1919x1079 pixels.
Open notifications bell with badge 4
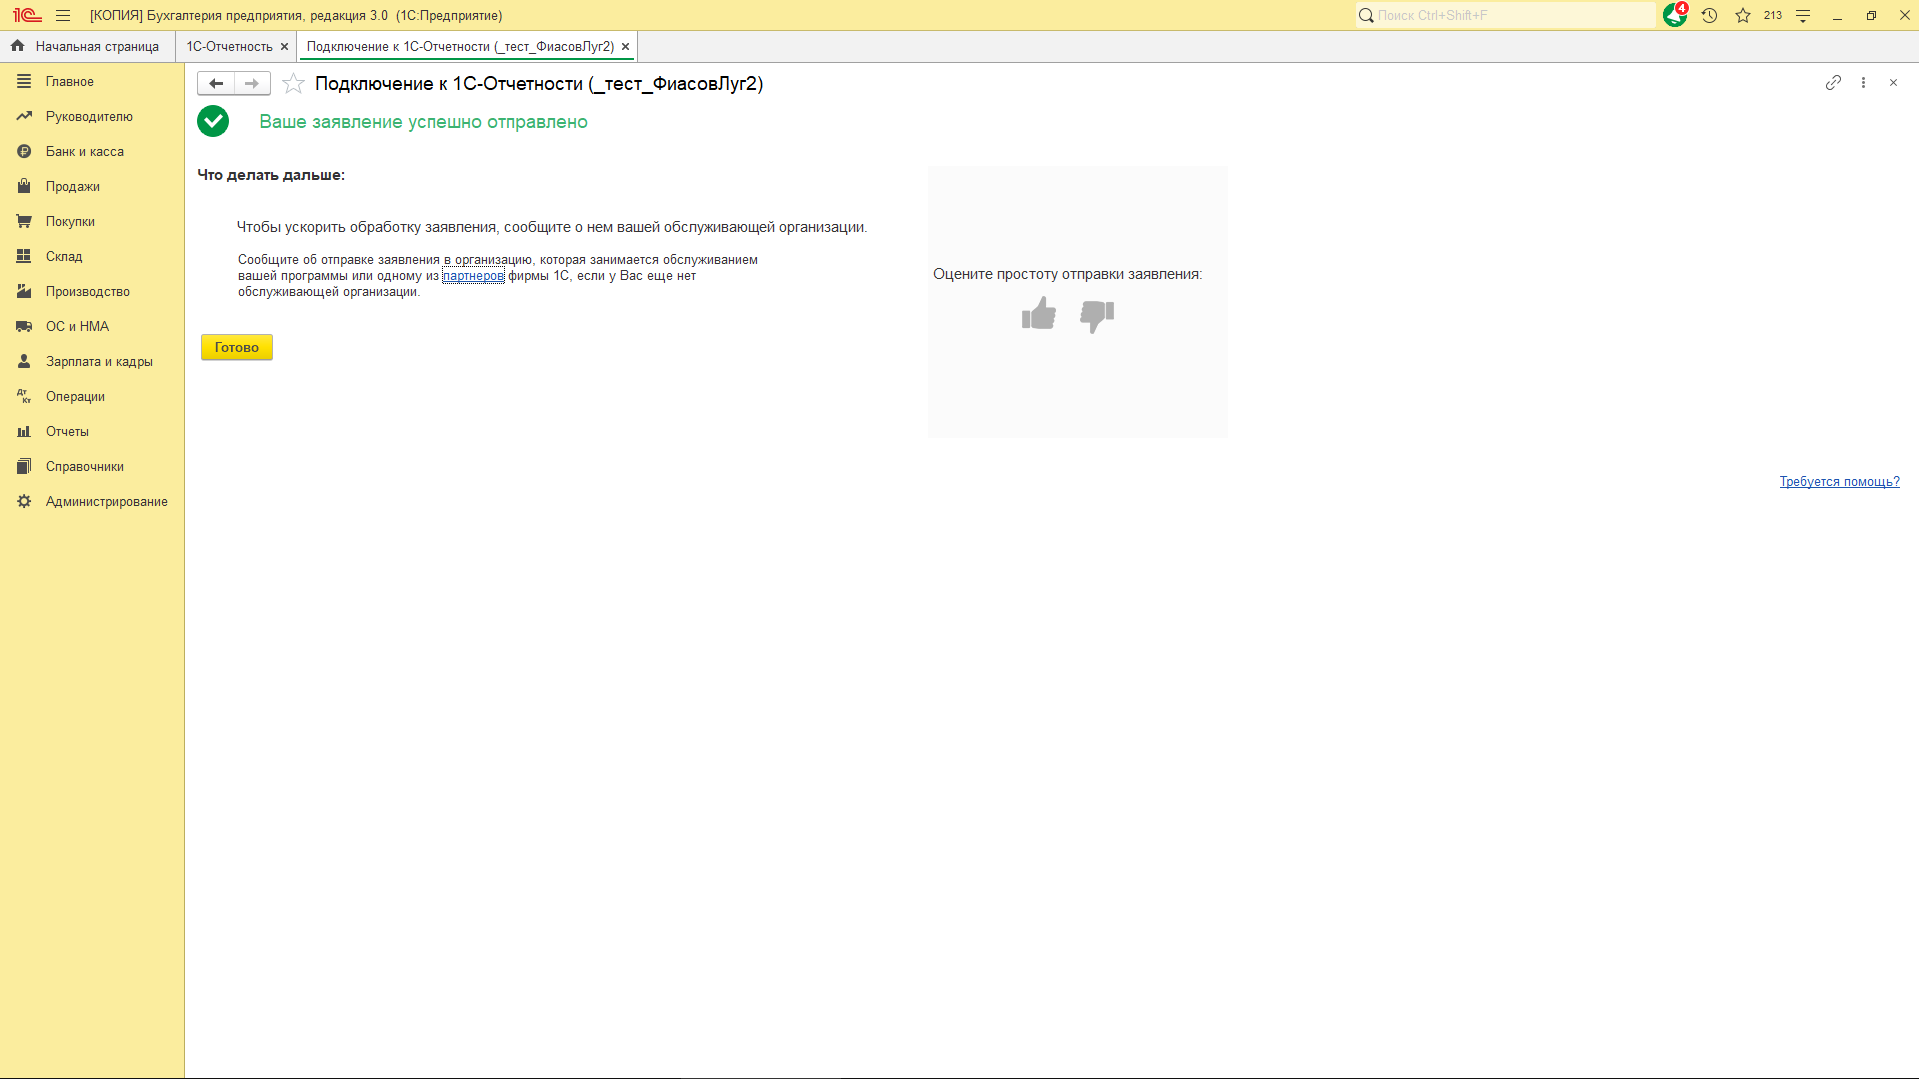[x=1675, y=15]
